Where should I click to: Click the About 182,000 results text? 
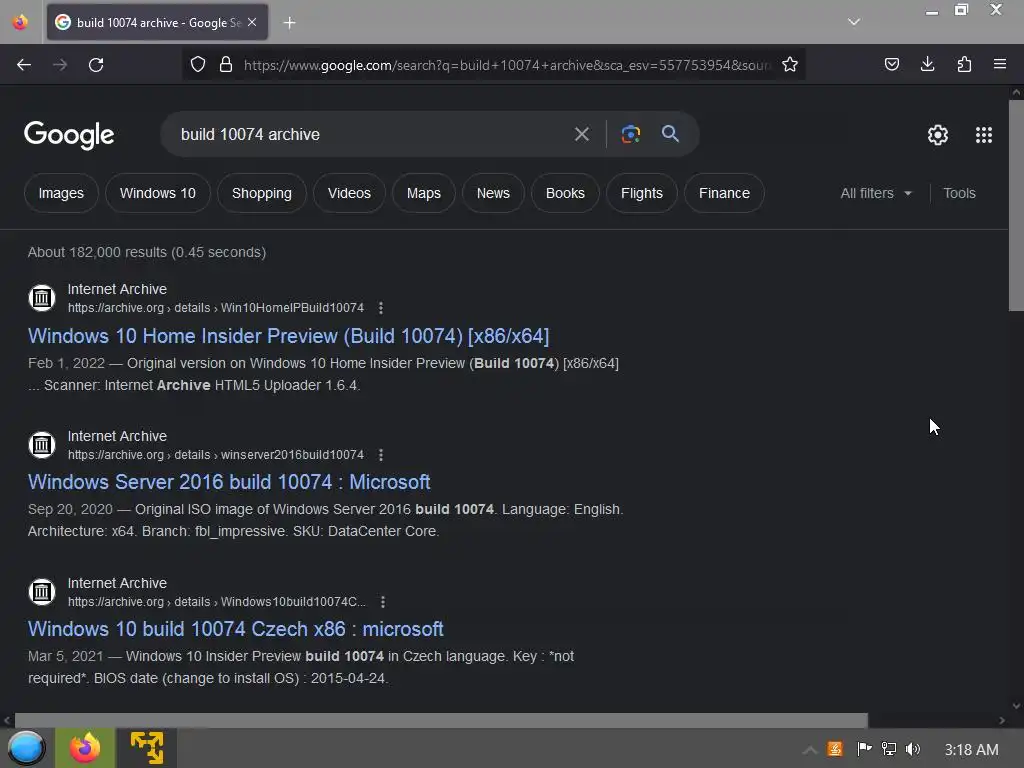click(146, 252)
